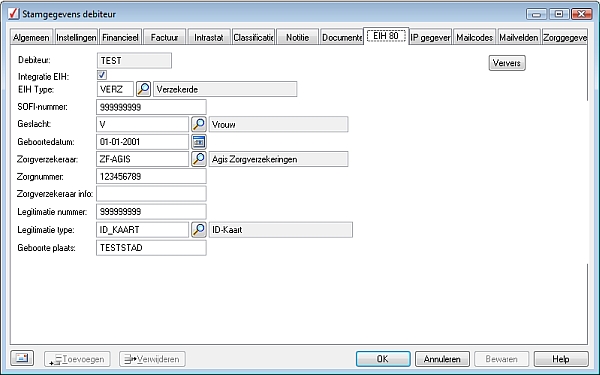Click the Integratie EIH label
600x375 pixels.
click(44, 77)
